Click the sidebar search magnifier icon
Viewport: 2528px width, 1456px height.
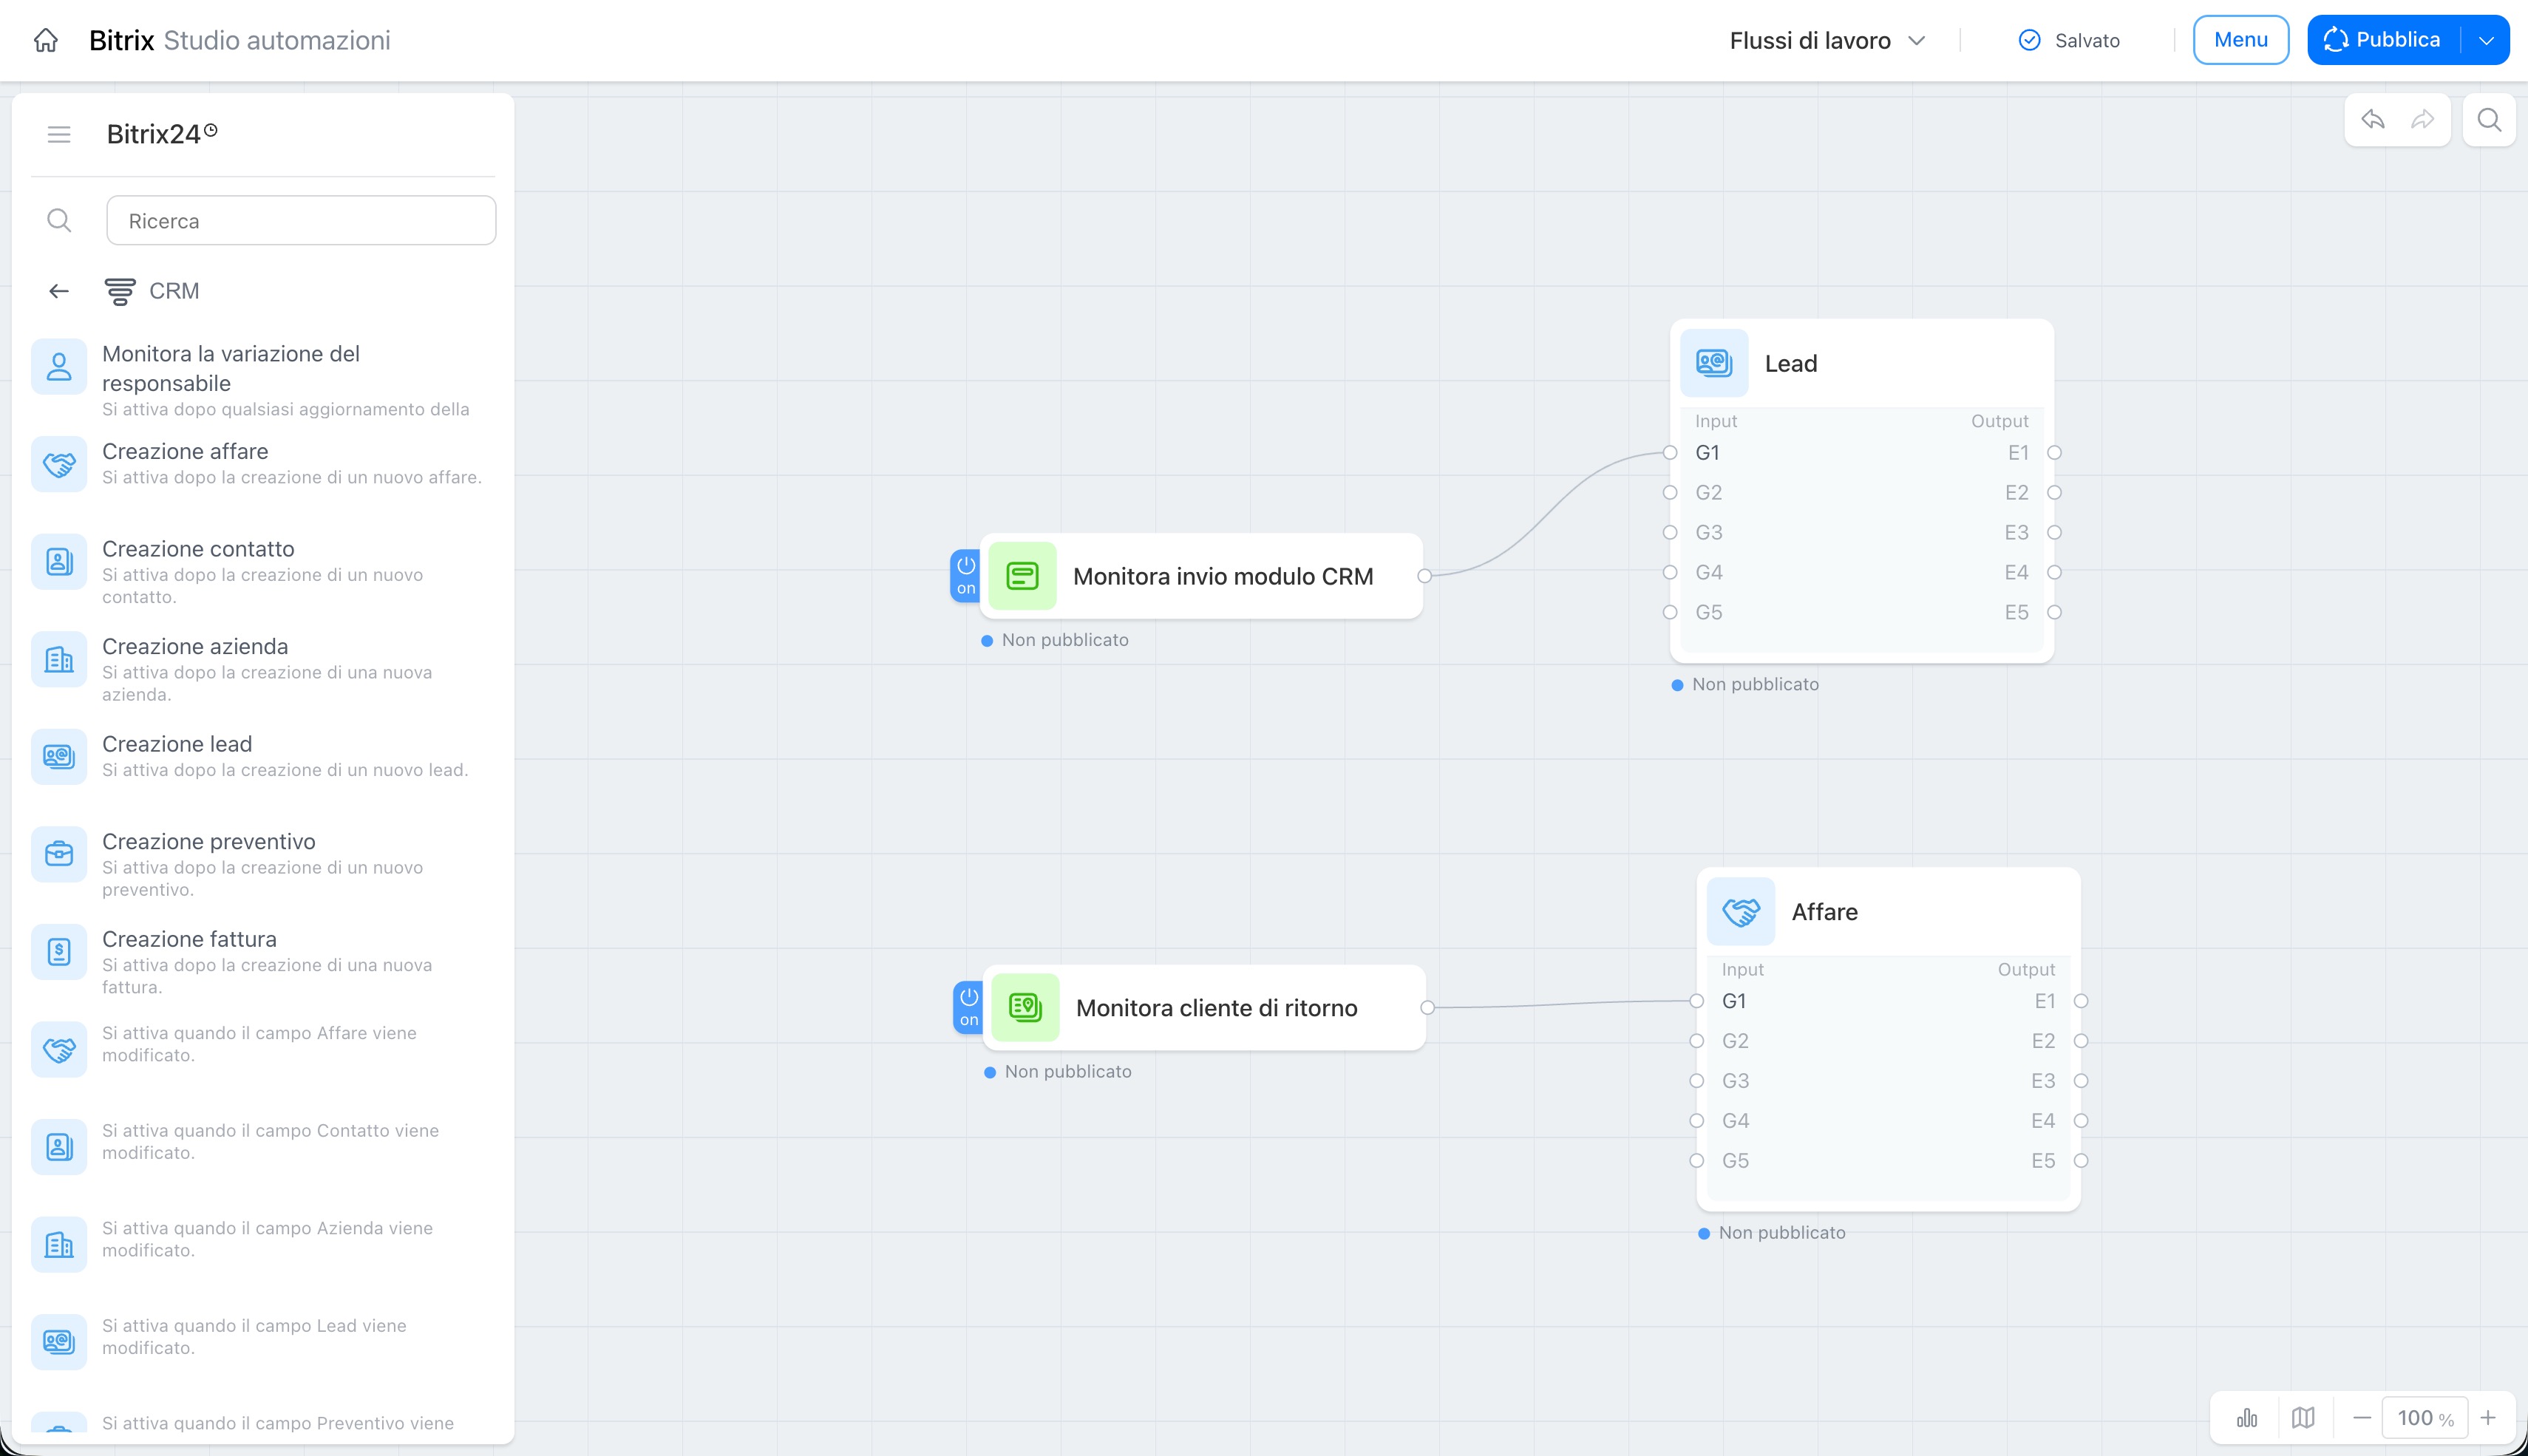pyautogui.click(x=59, y=220)
